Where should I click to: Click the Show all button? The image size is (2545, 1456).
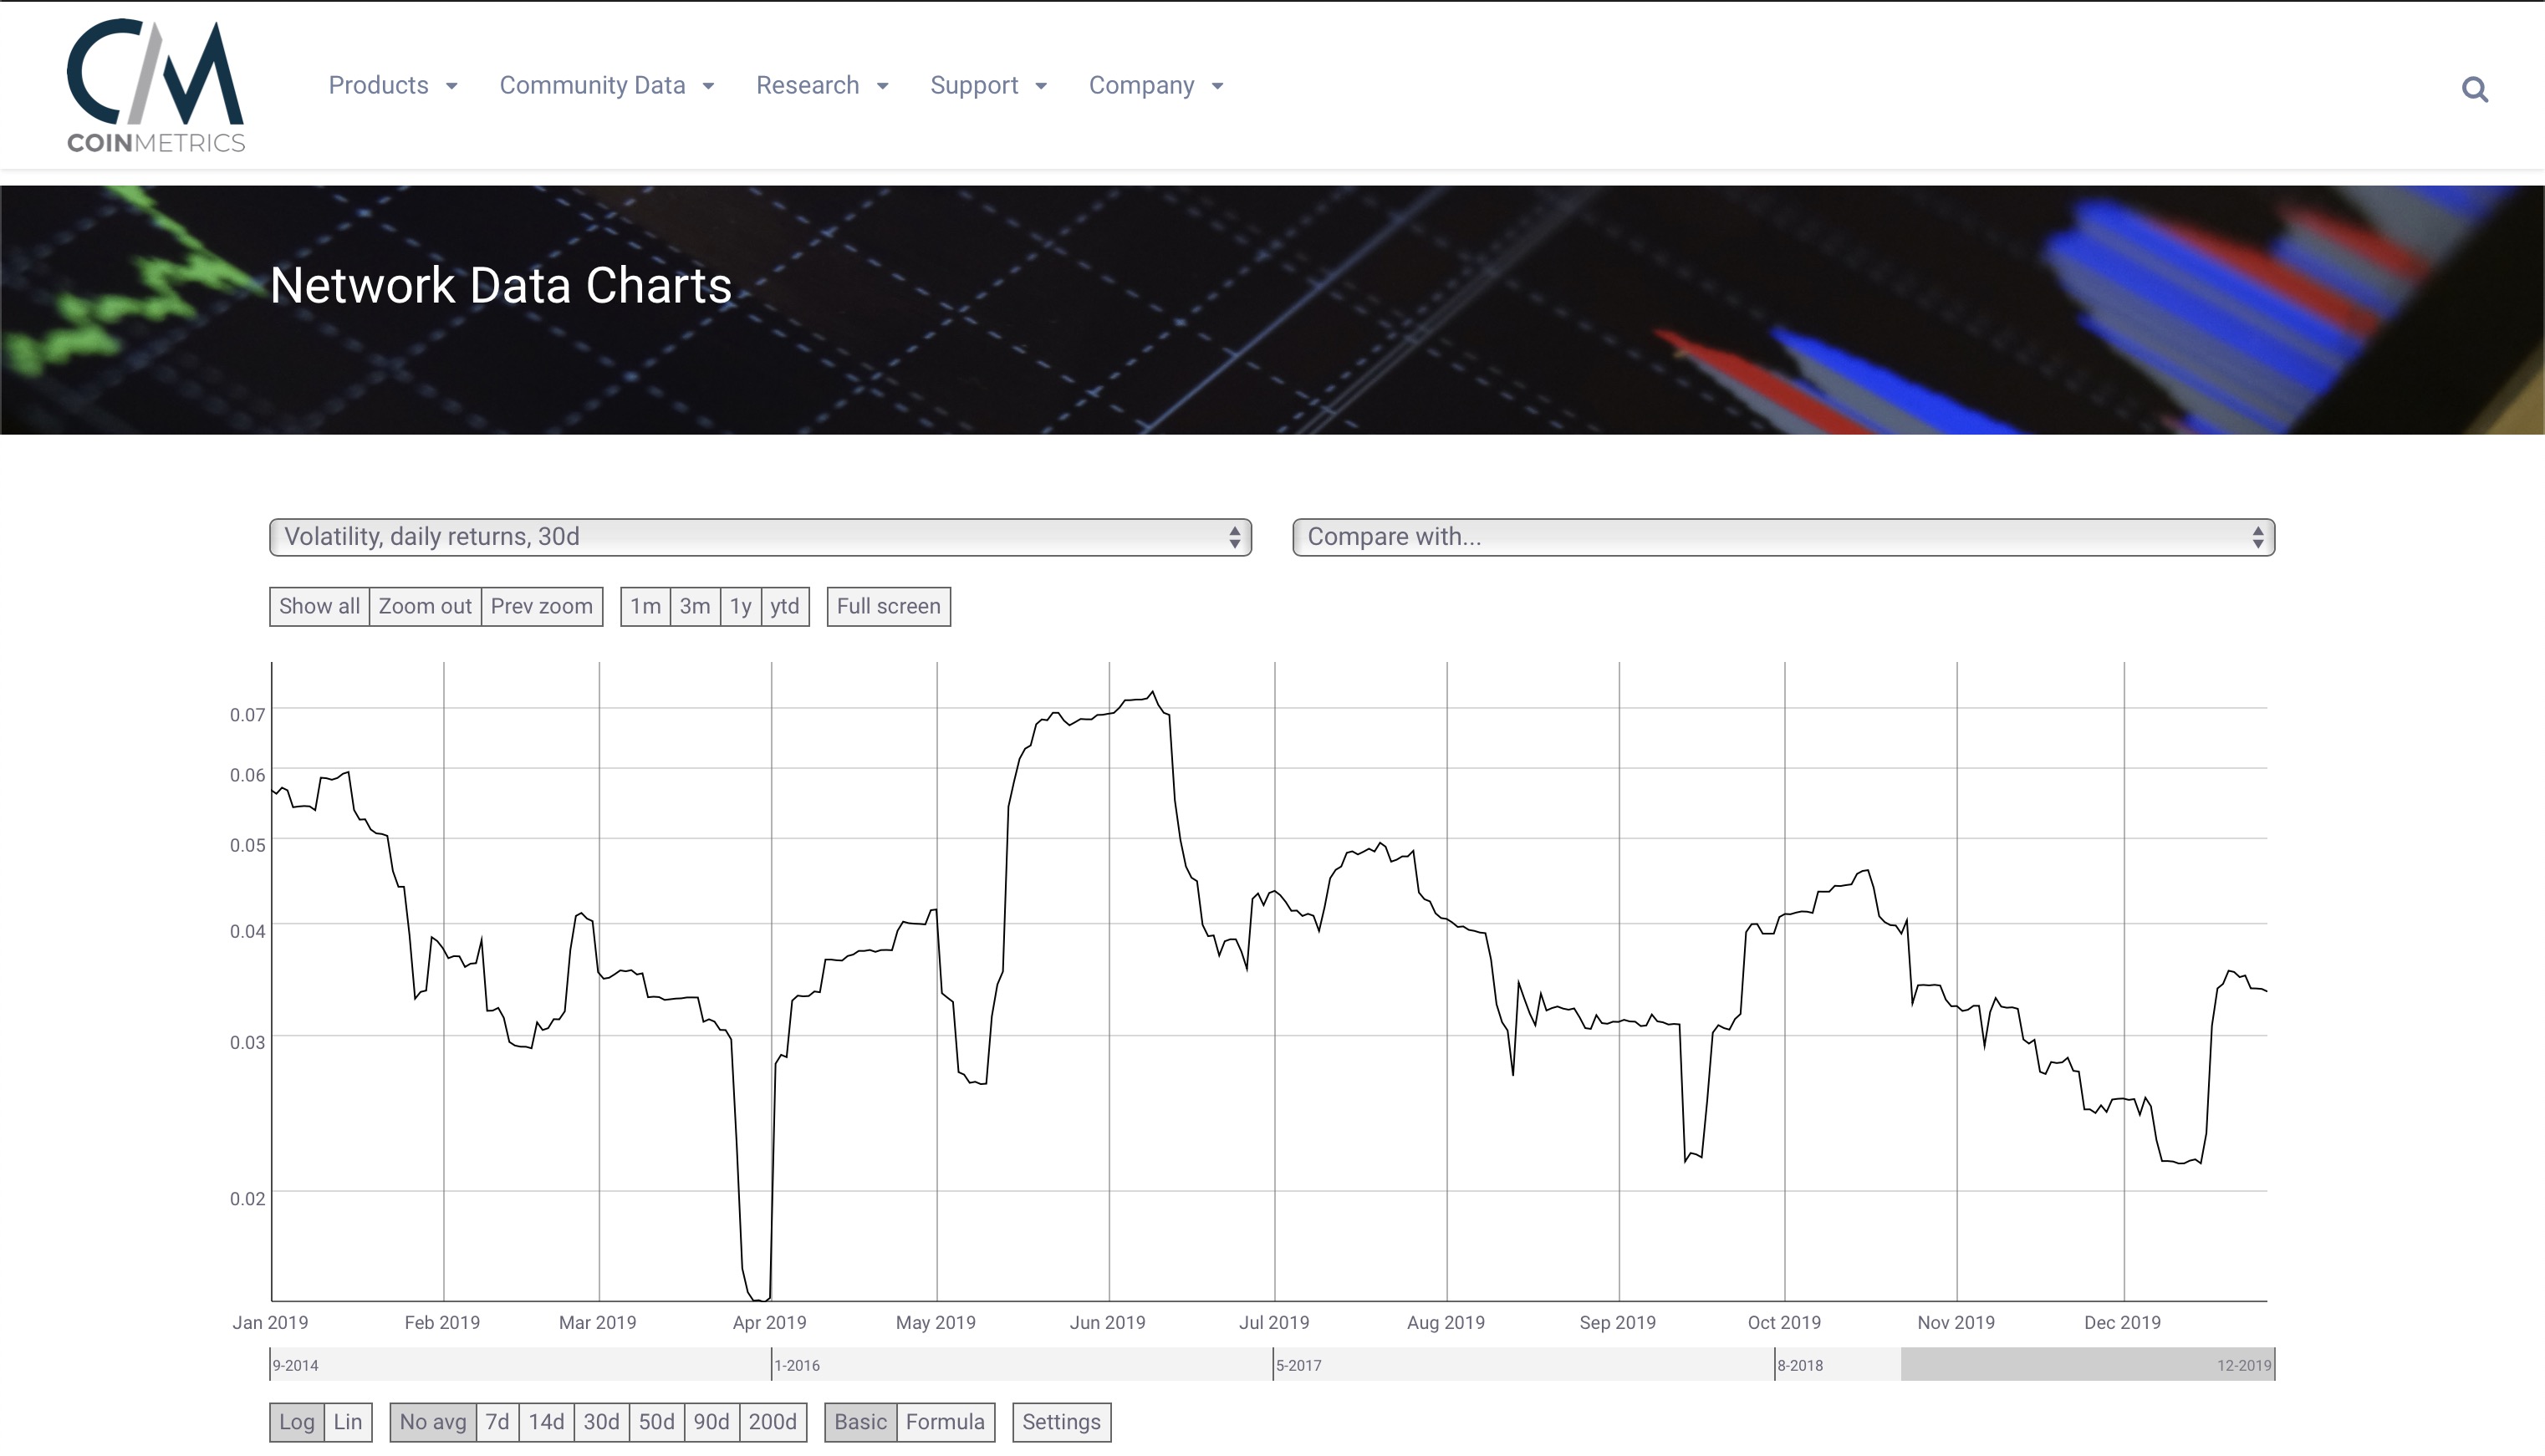319,606
